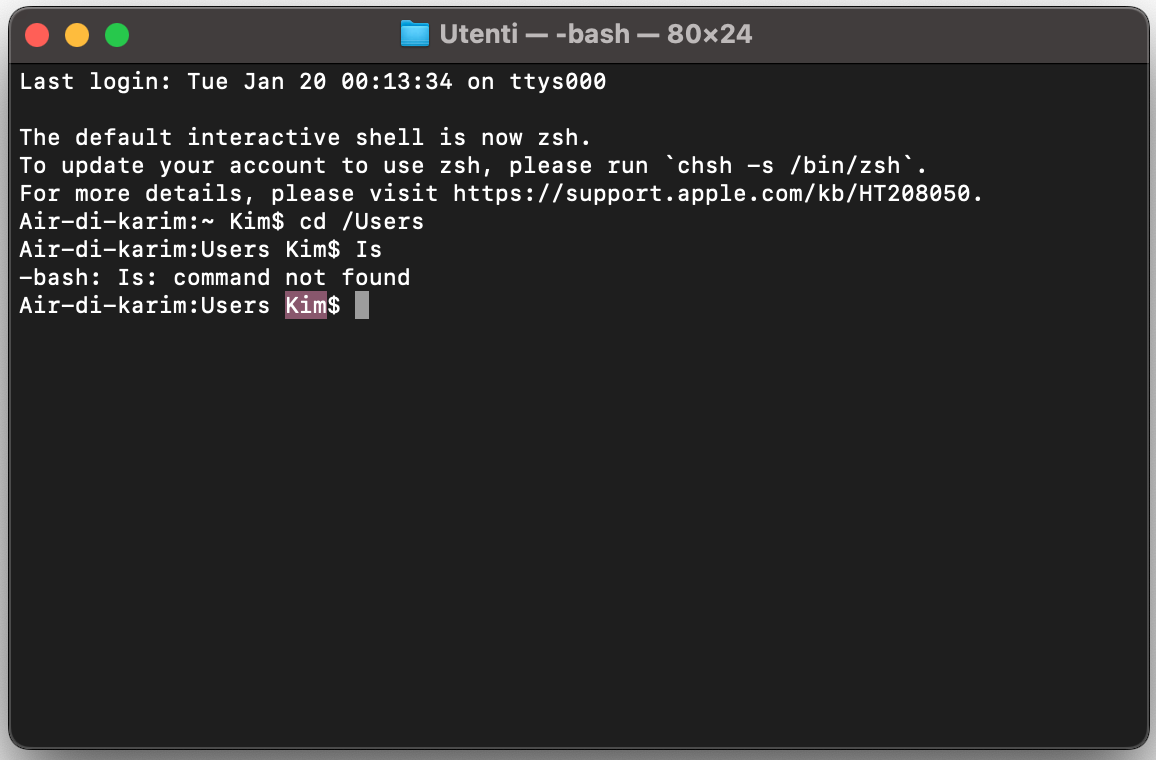Zoom the window using the green button

117,35
